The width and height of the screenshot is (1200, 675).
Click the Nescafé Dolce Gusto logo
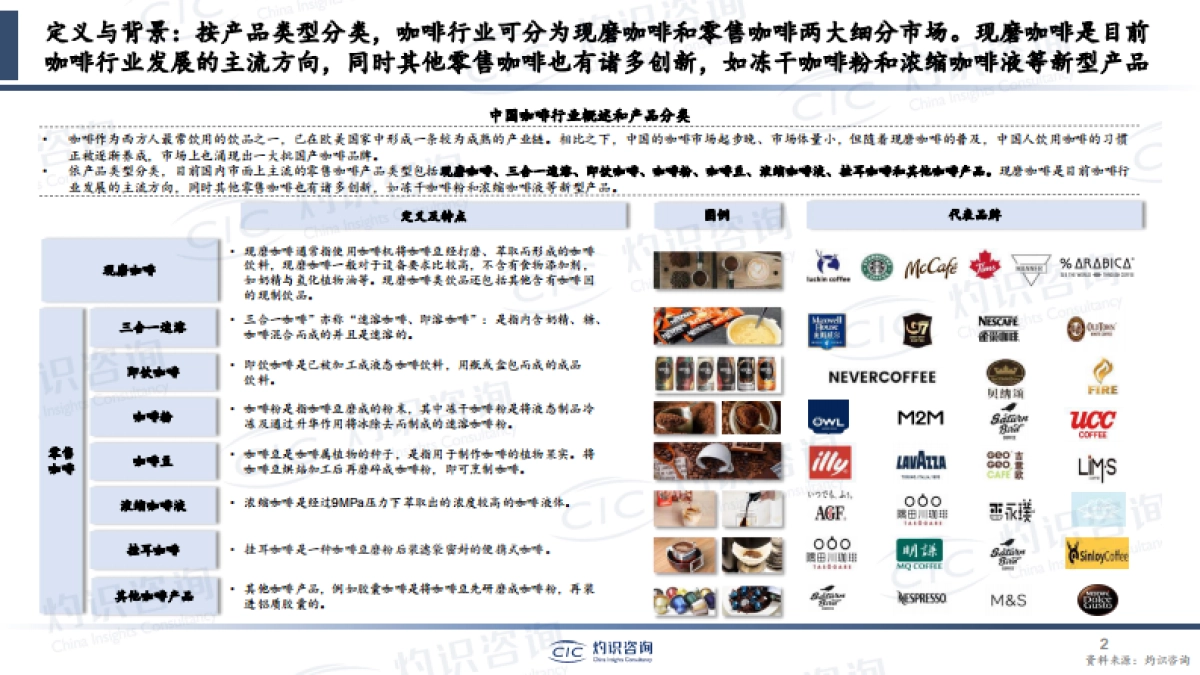pyautogui.click(x=1100, y=598)
